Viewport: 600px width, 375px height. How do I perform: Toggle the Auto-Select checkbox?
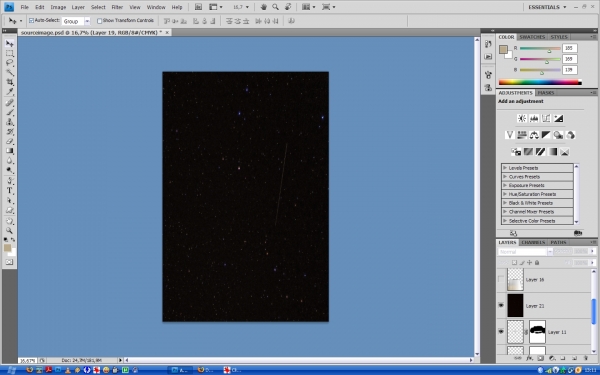31,21
